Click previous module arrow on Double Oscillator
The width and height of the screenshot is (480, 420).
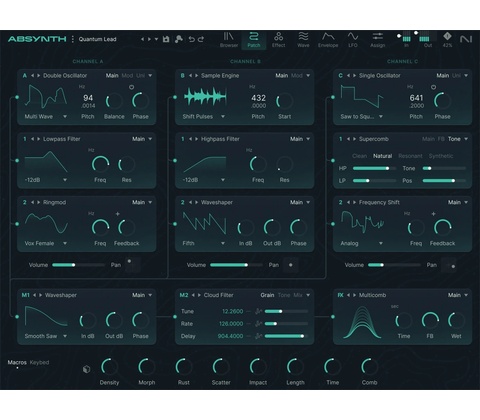click(x=32, y=76)
